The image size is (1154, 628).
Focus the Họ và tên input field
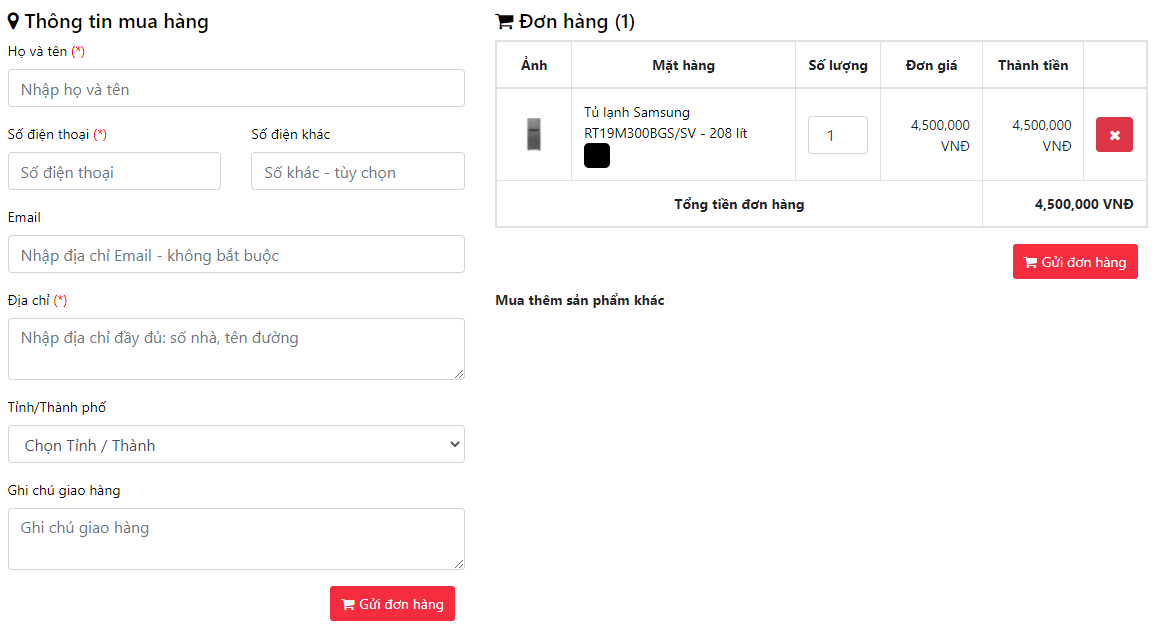coord(236,89)
